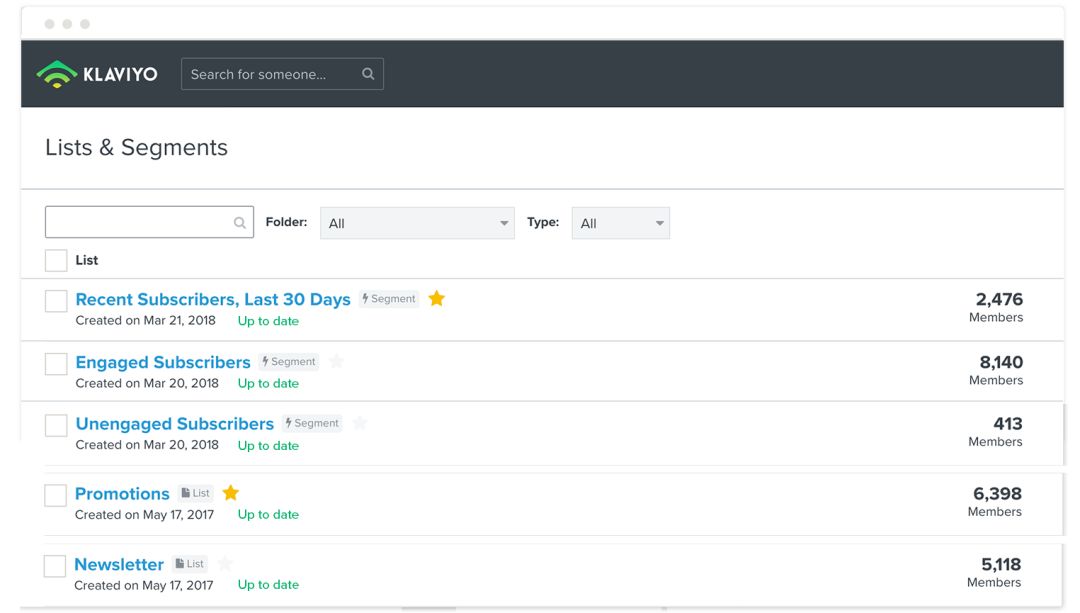Focus the 'Search for someone...' field
The height and width of the screenshot is (613, 1080).
tap(270, 74)
